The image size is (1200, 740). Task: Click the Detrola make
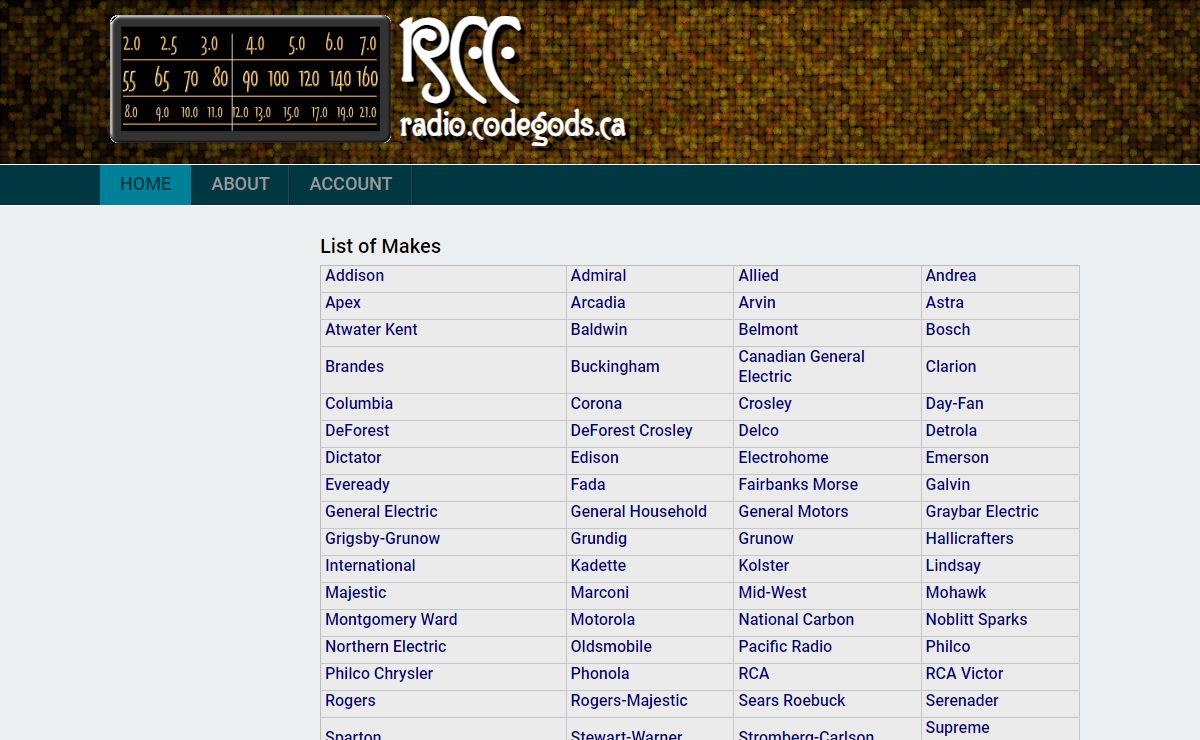[x=951, y=431]
